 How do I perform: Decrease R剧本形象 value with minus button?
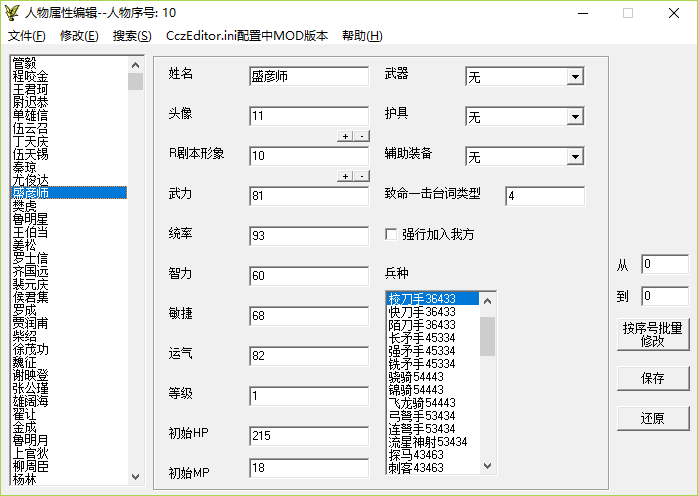click(362, 176)
